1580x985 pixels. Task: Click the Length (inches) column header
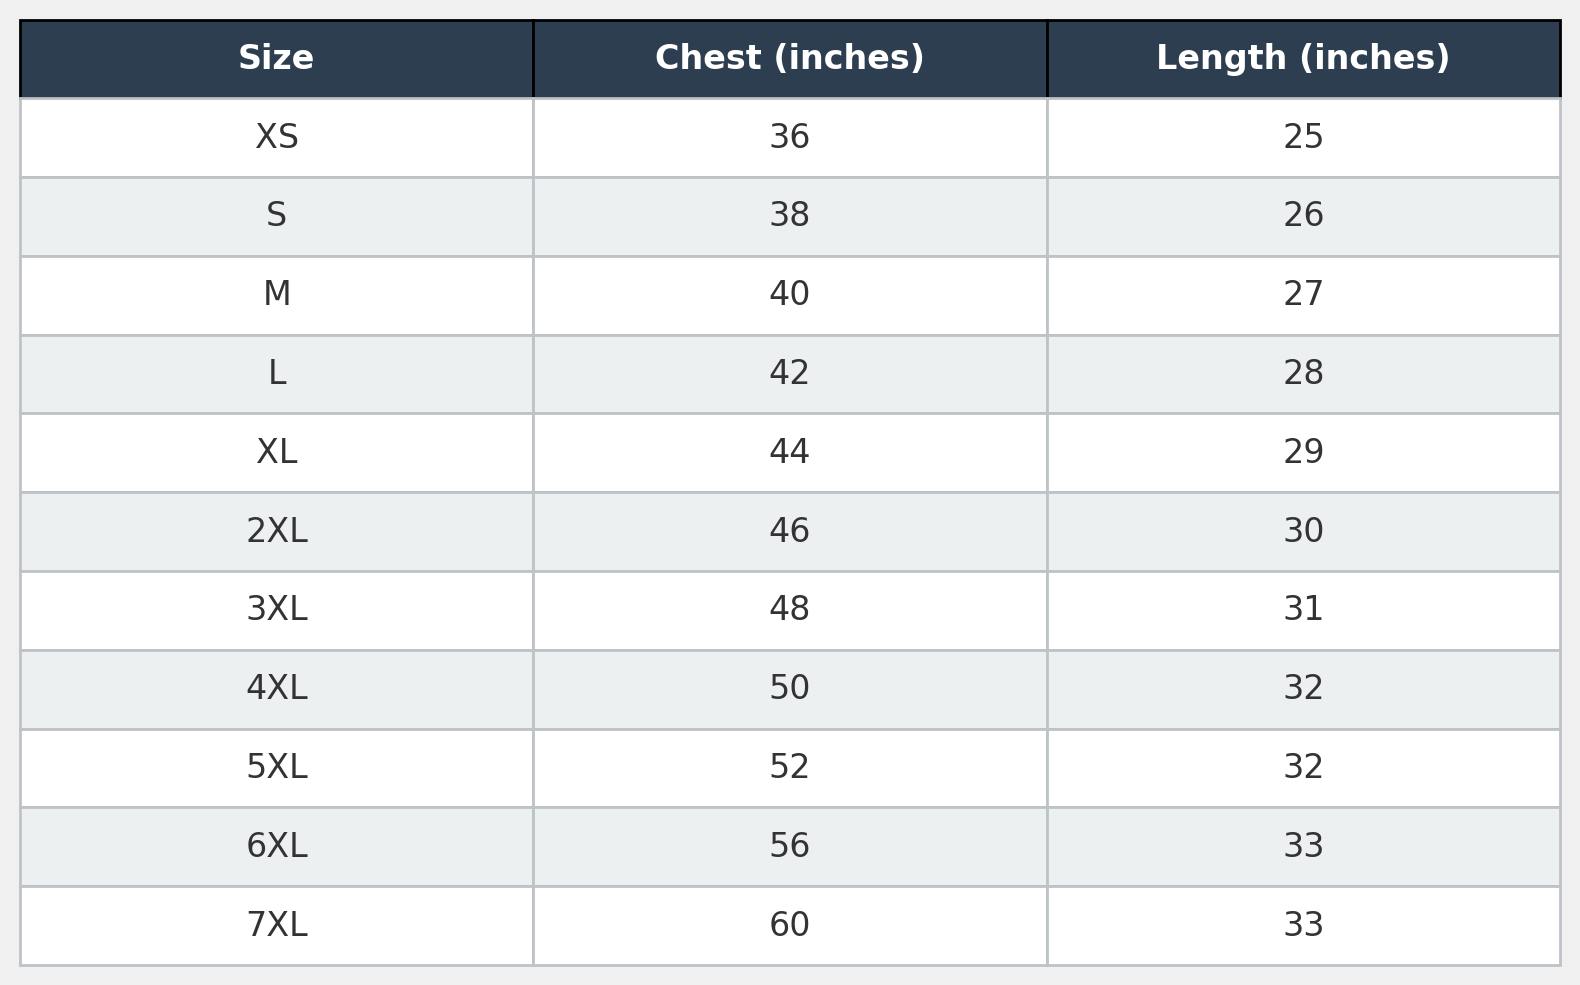click(1303, 59)
